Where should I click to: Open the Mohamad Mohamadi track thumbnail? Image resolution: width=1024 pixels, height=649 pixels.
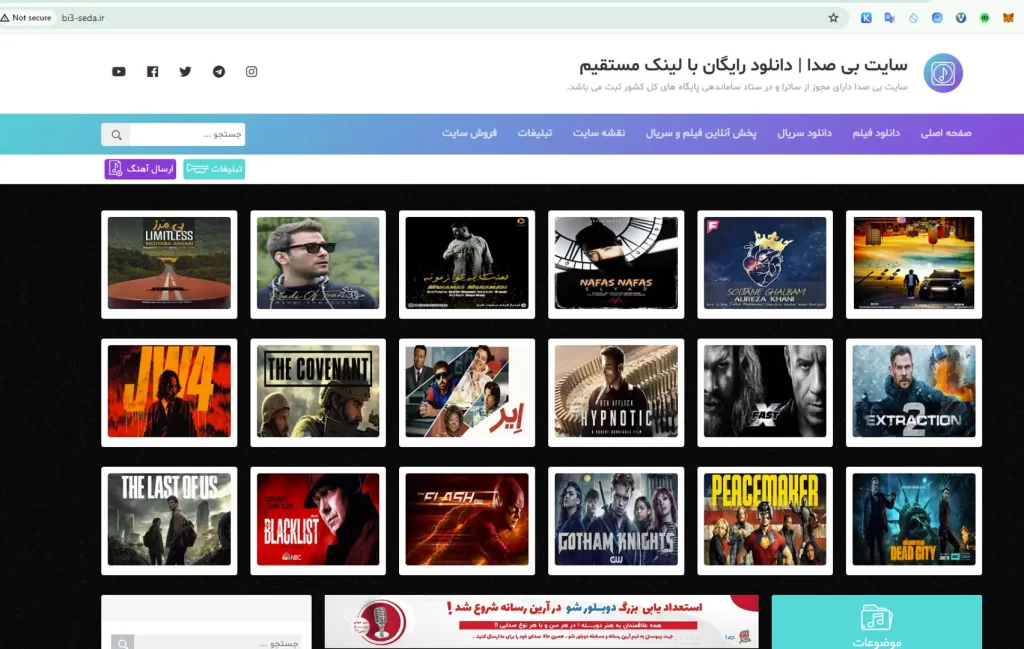467,264
